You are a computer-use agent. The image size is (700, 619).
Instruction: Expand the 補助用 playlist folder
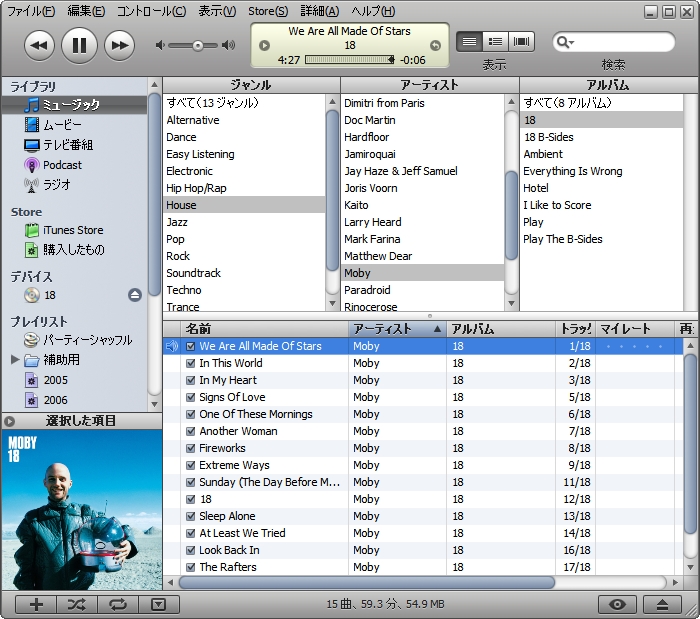click(x=15, y=360)
